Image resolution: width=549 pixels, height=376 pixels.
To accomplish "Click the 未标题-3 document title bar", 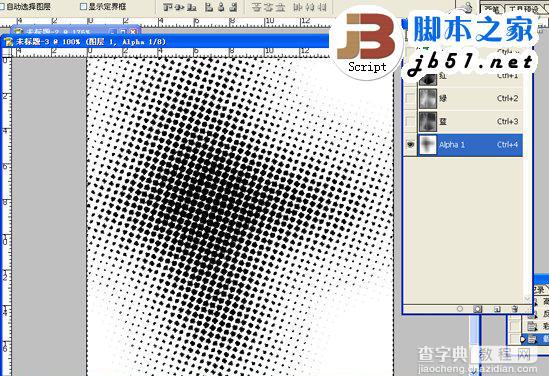I will [165, 42].
